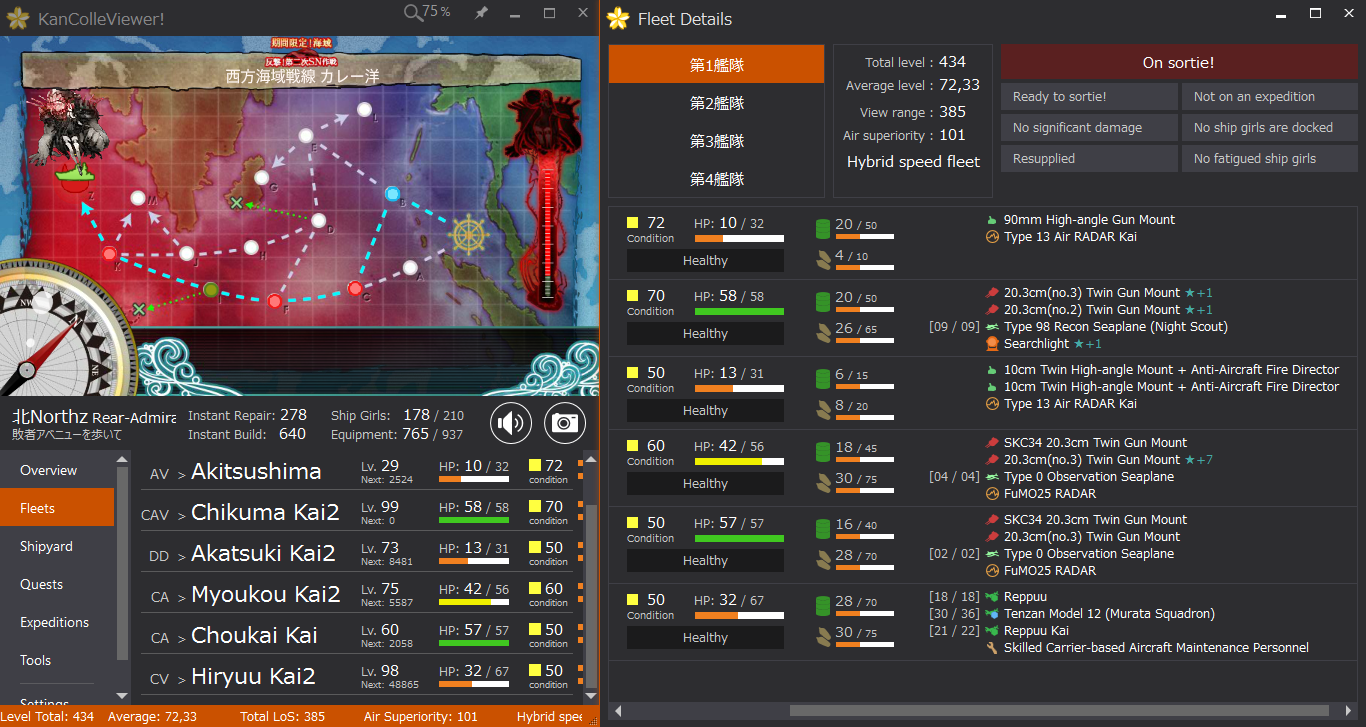
Task: Expand Myoukou Kai2 ship details arrow
Action: point(182,598)
